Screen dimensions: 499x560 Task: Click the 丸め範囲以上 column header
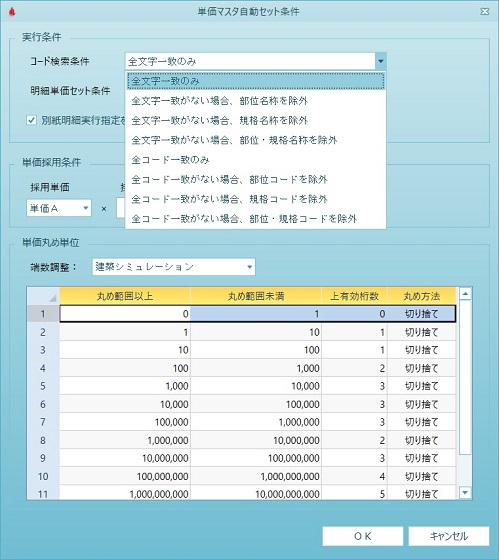point(125,296)
